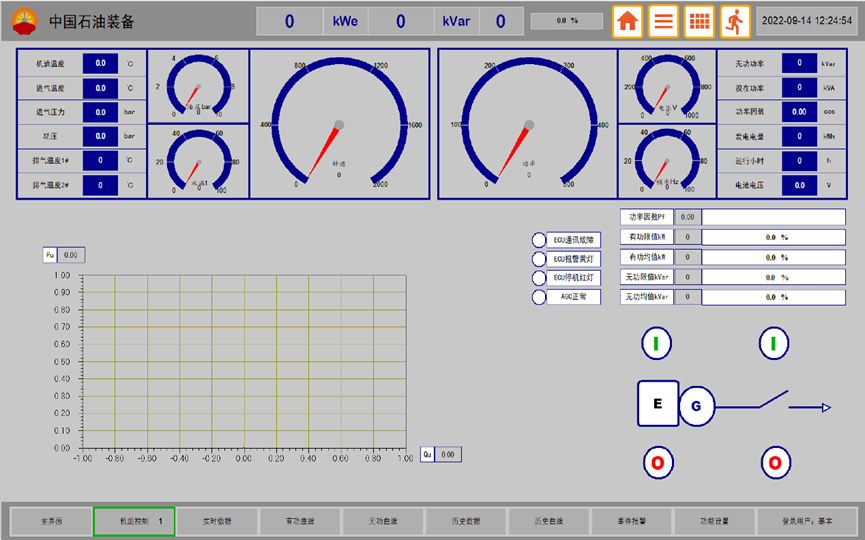This screenshot has width=865, height=540.
Task: Open the 无功曲线 tab
Action: [383, 521]
